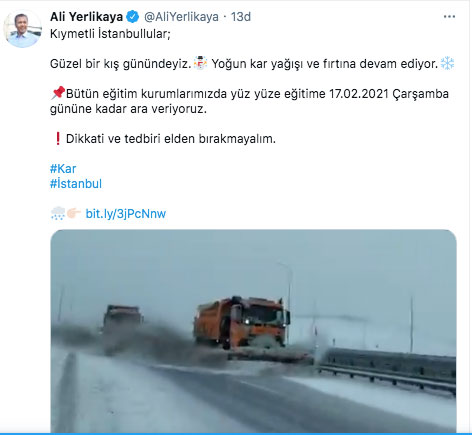
Task: Open the Ali Yerlikaya display name link
Action: pyautogui.click(x=86, y=17)
